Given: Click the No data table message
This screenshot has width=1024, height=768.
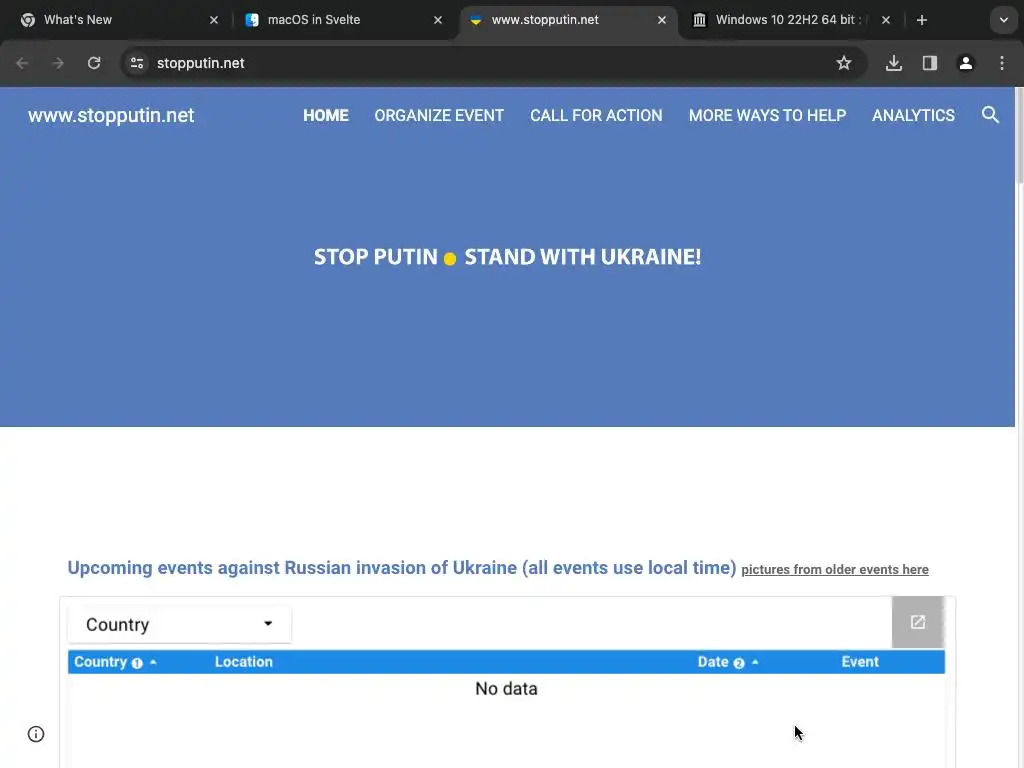Looking at the screenshot, I should pyautogui.click(x=506, y=689).
